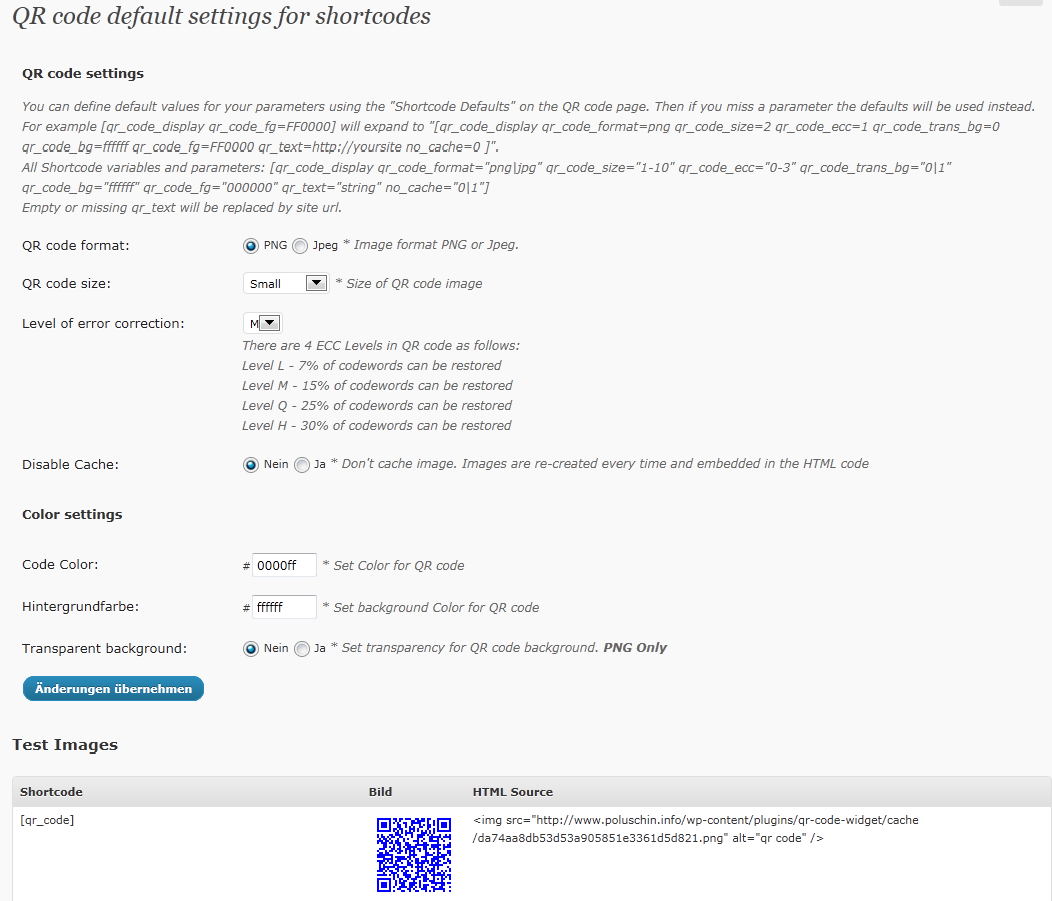Click the Code Color hex input field
This screenshot has height=901, width=1052.
pos(284,565)
